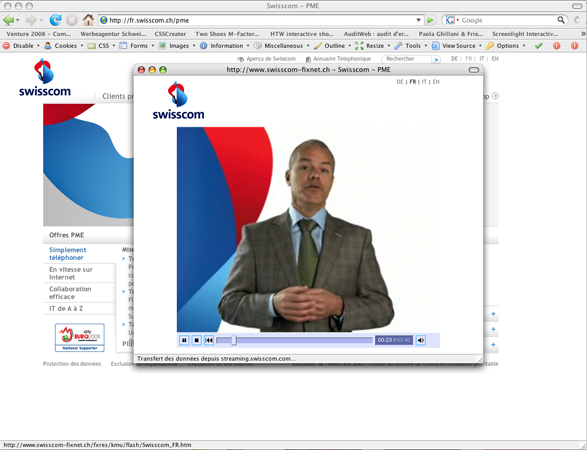587x450 pixels.
Task: Go to the browser home page icon
Action: (x=88, y=20)
